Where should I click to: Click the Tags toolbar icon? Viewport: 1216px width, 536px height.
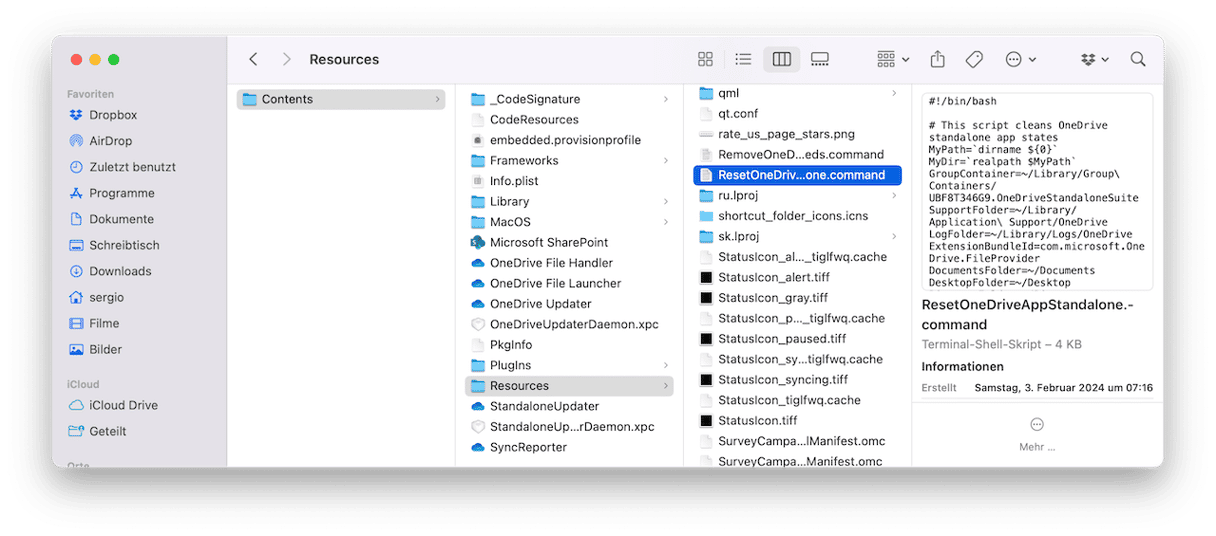tap(974, 60)
